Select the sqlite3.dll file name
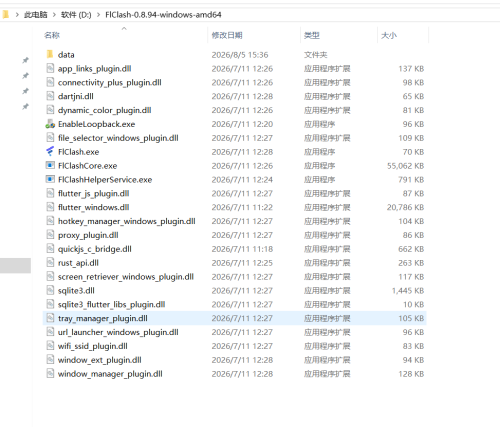Image resolution: width=500 pixels, height=427 pixels. coord(76,291)
